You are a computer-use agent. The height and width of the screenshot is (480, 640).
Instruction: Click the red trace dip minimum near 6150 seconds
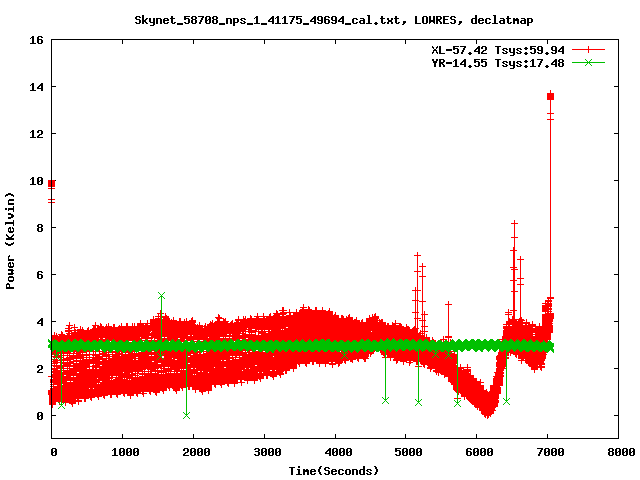487,414
